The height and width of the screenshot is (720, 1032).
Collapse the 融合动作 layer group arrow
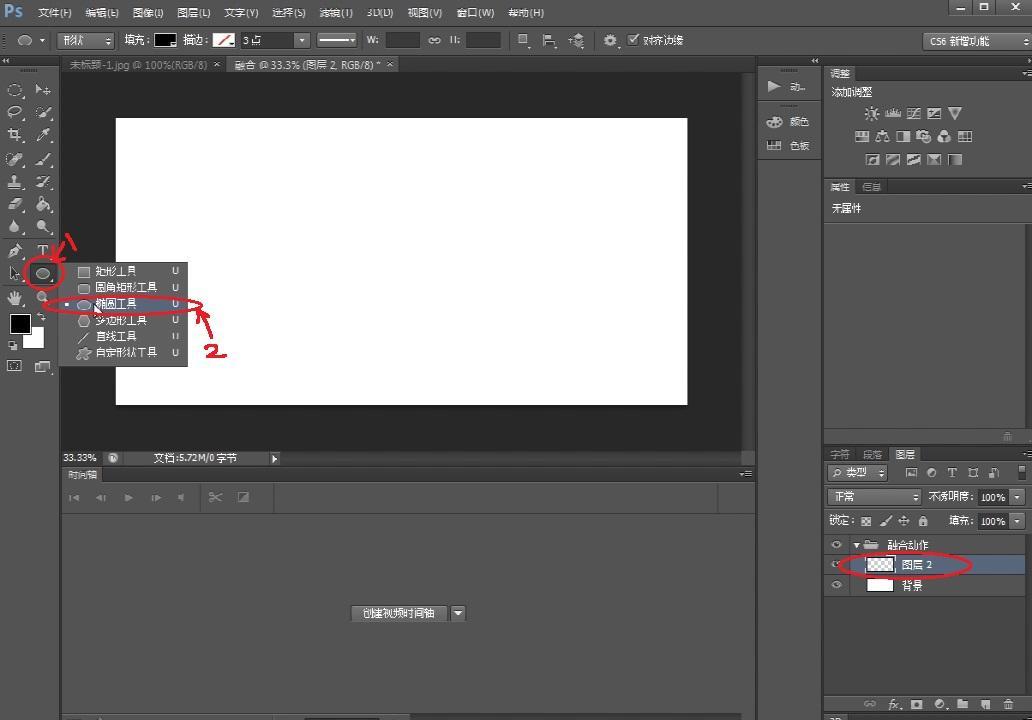[x=857, y=545]
